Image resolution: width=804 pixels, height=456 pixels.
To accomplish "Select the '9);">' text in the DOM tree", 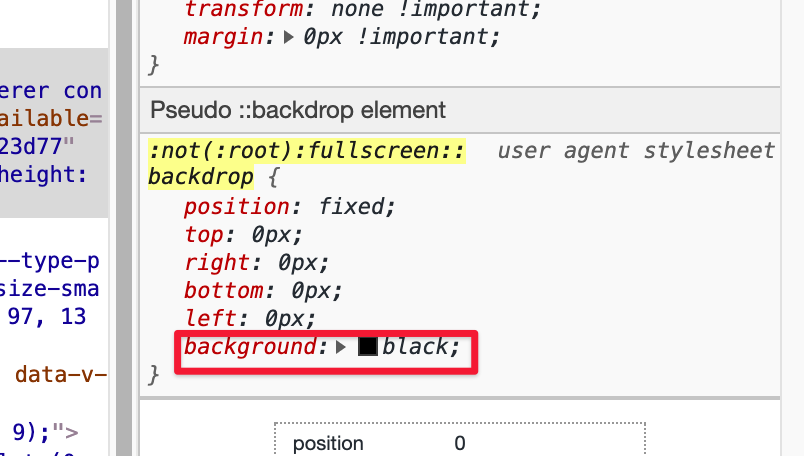I will click(46, 432).
